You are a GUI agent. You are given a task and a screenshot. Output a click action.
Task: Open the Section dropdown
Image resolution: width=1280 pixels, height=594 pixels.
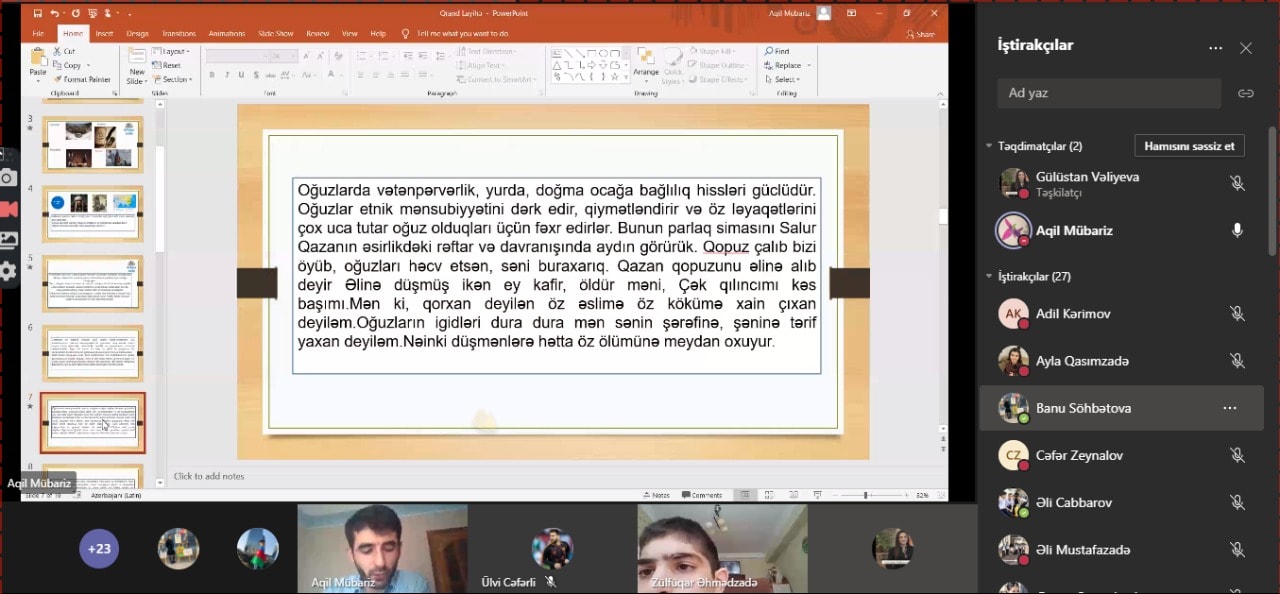point(172,79)
